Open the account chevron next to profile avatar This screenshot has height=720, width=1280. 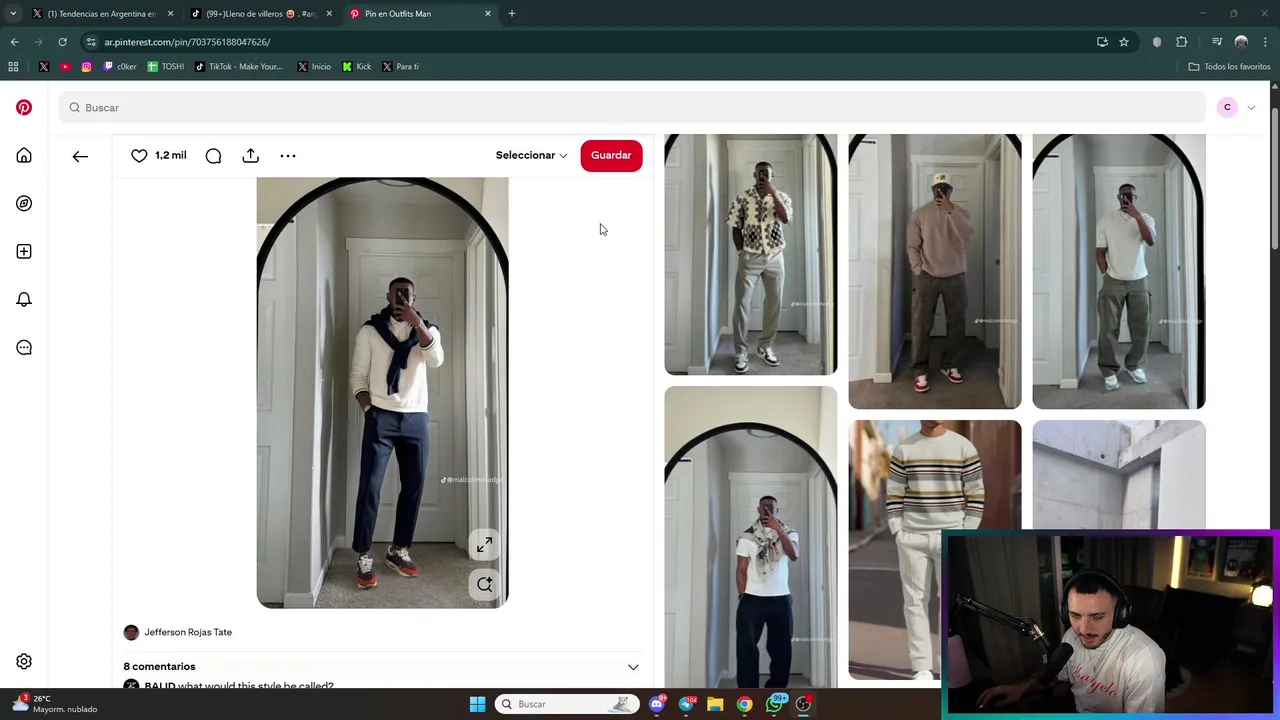tap(1251, 107)
